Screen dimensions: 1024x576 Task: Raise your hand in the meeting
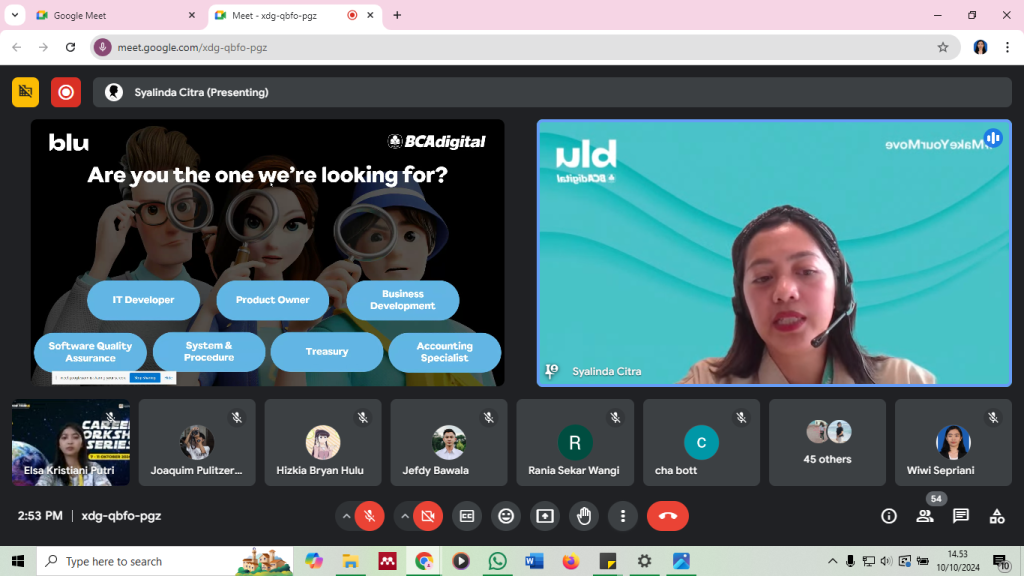[584, 516]
